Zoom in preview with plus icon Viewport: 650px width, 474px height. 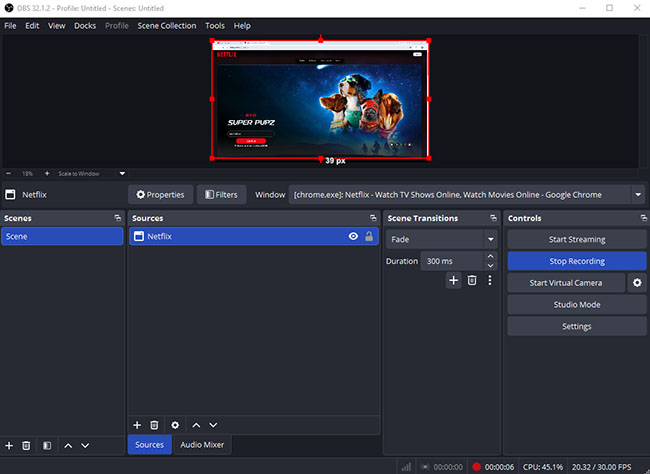click(x=47, y=173)
